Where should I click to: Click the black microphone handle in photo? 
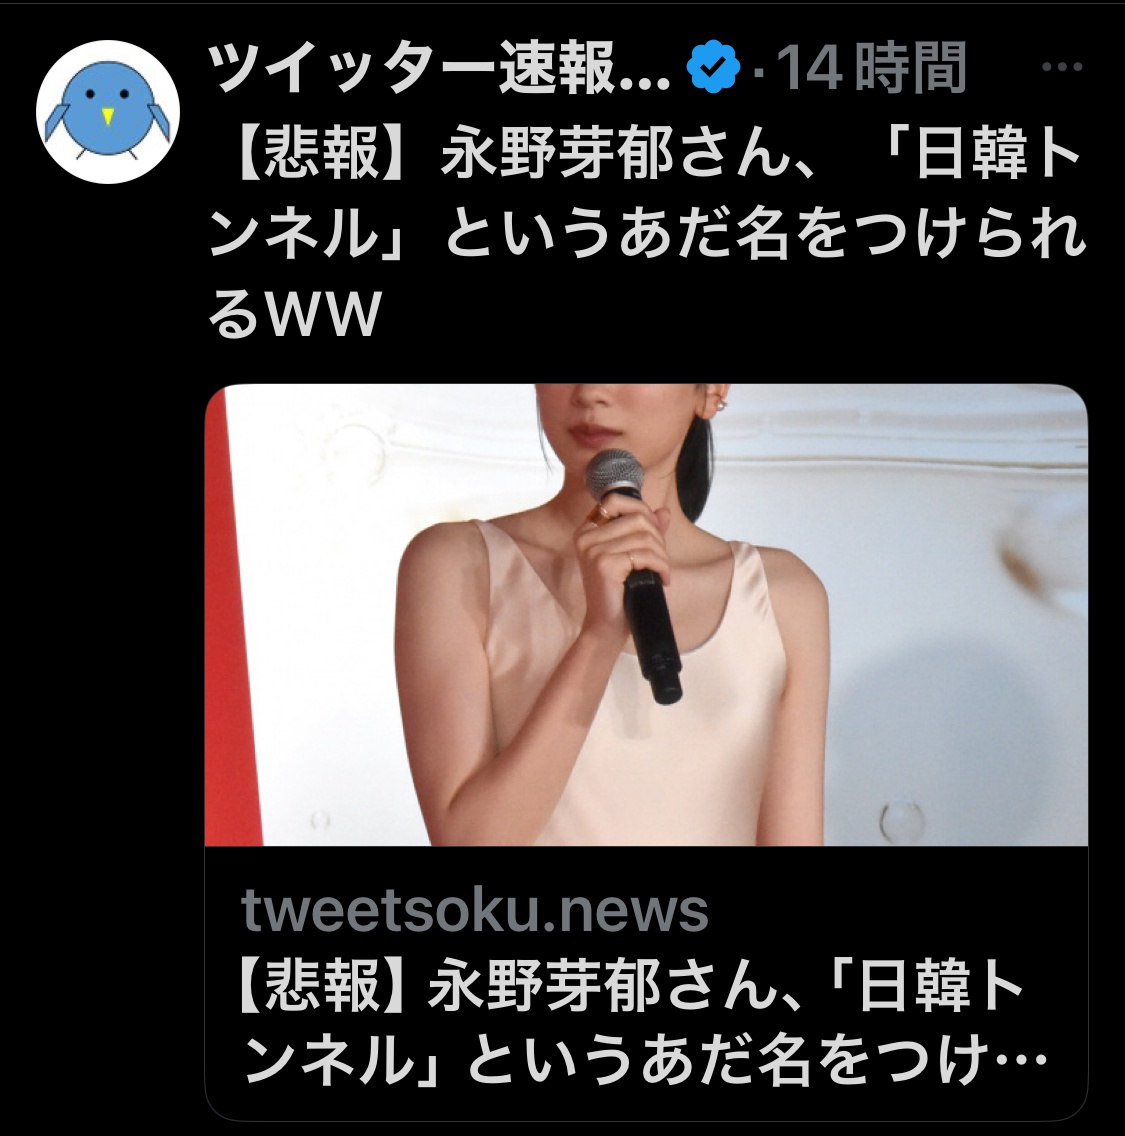[652, 636]
